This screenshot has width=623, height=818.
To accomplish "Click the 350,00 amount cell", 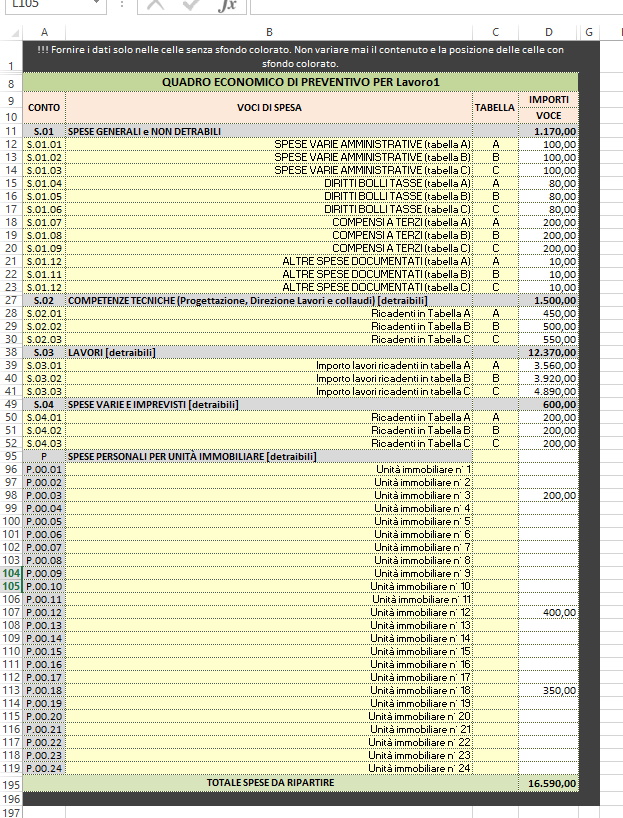I will pyautogui.click(x=548, y=691).
